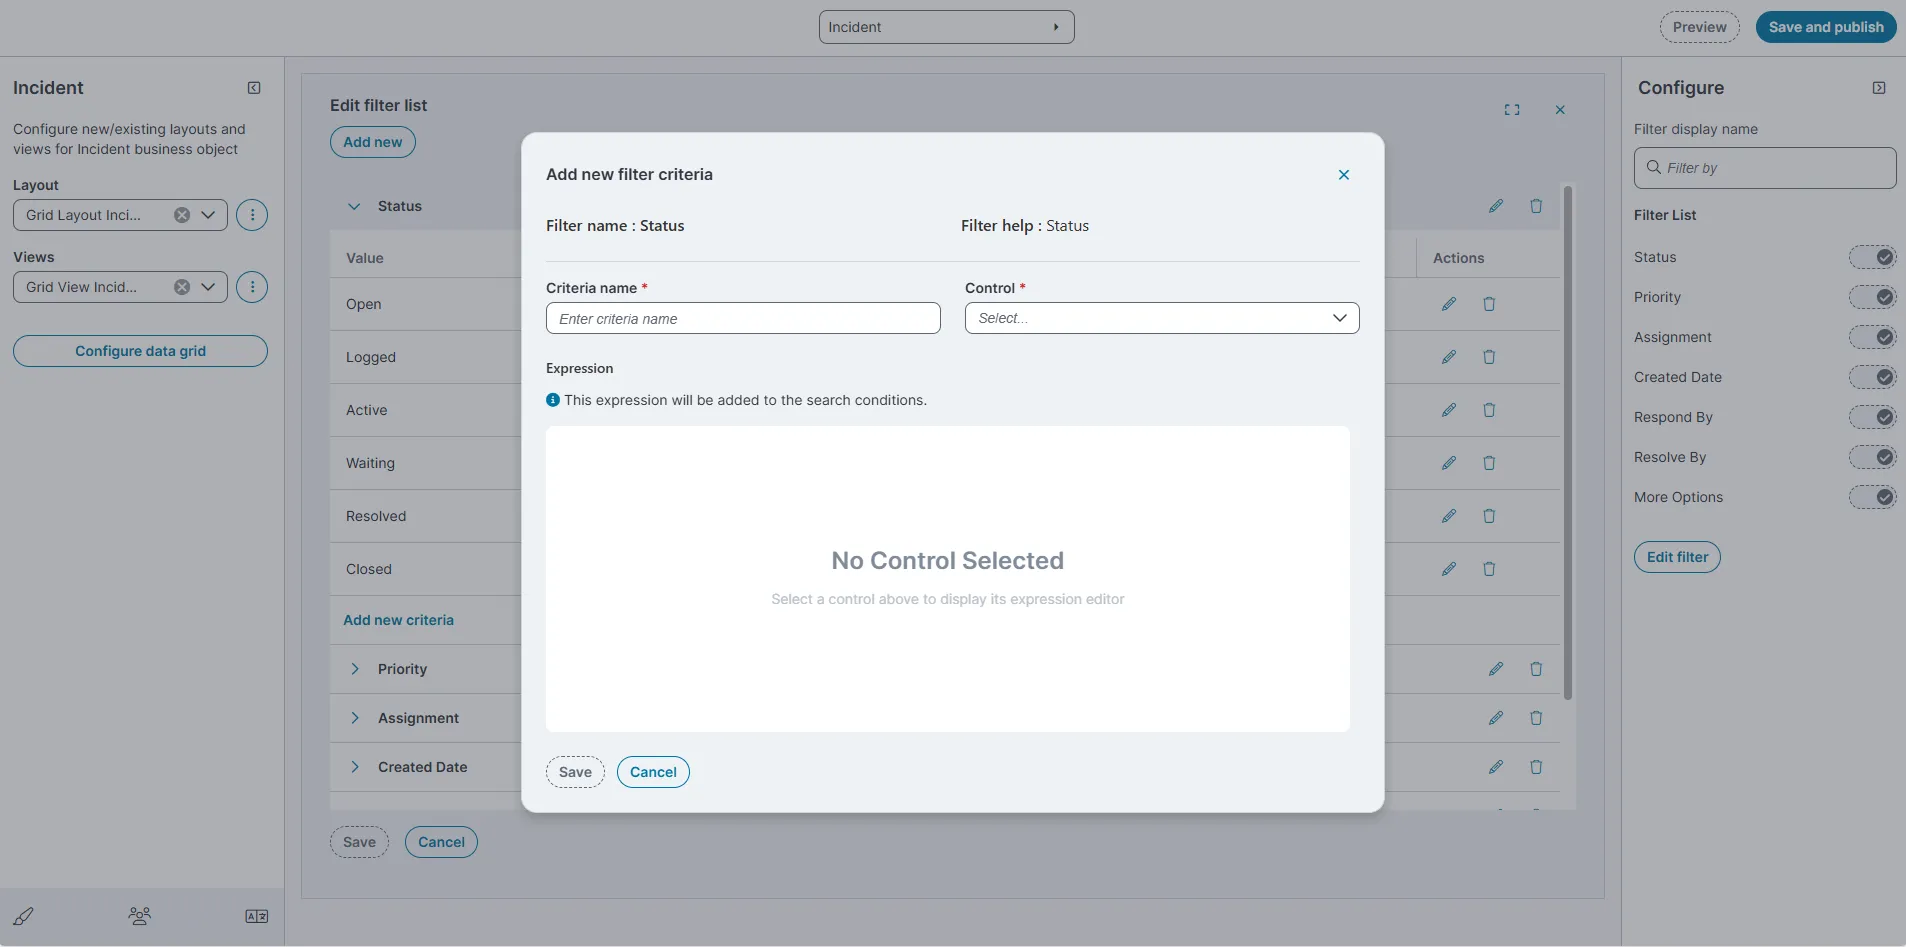Screen dimensions: 1906x947
Task: Edit the Resolved value row
Action: pos(1449,516)
